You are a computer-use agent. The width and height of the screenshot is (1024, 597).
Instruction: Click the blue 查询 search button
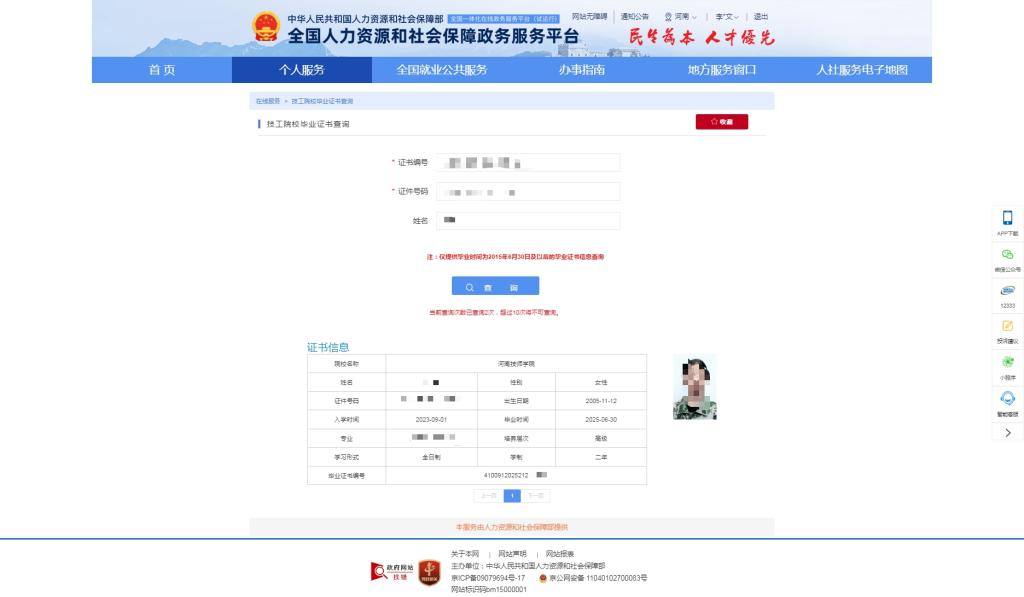click(496, 286)
